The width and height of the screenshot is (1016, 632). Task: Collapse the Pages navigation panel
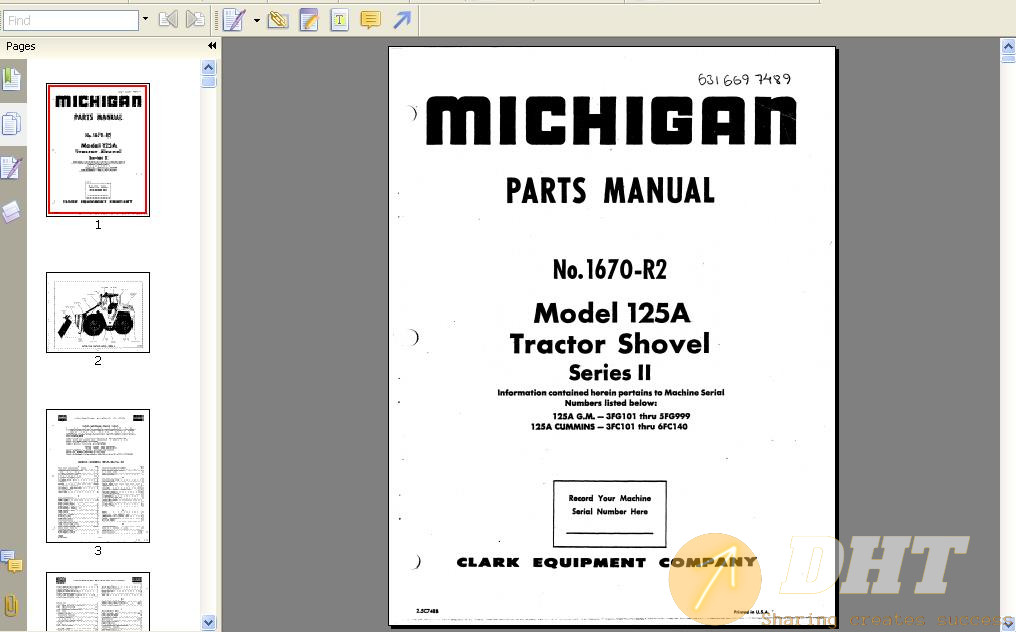pos(212,45)
